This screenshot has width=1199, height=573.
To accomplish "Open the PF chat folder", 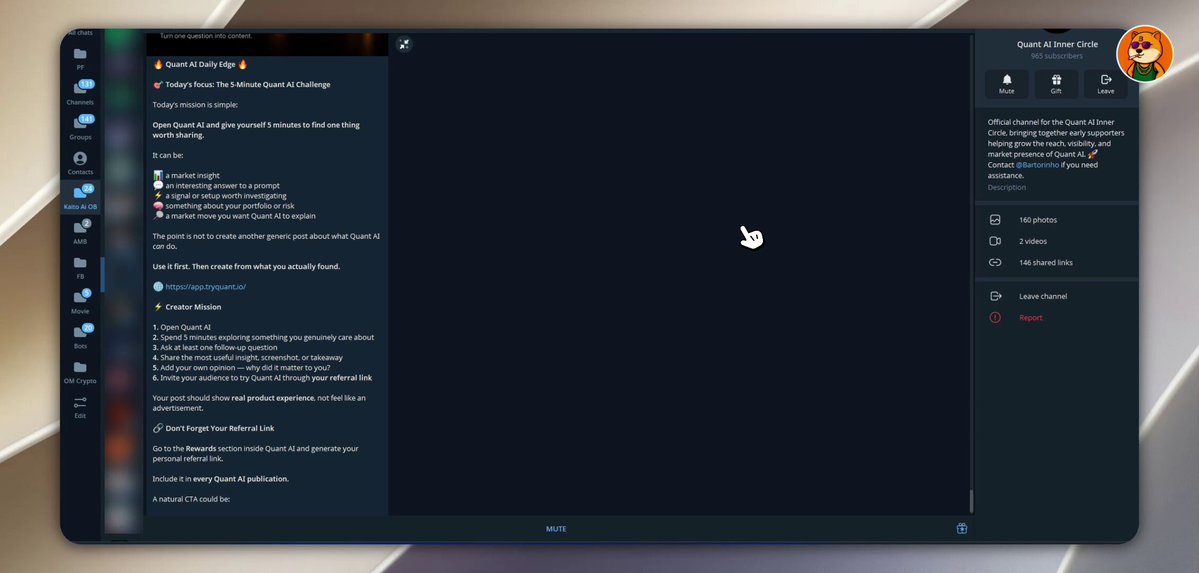I will (x=80, y=59).
